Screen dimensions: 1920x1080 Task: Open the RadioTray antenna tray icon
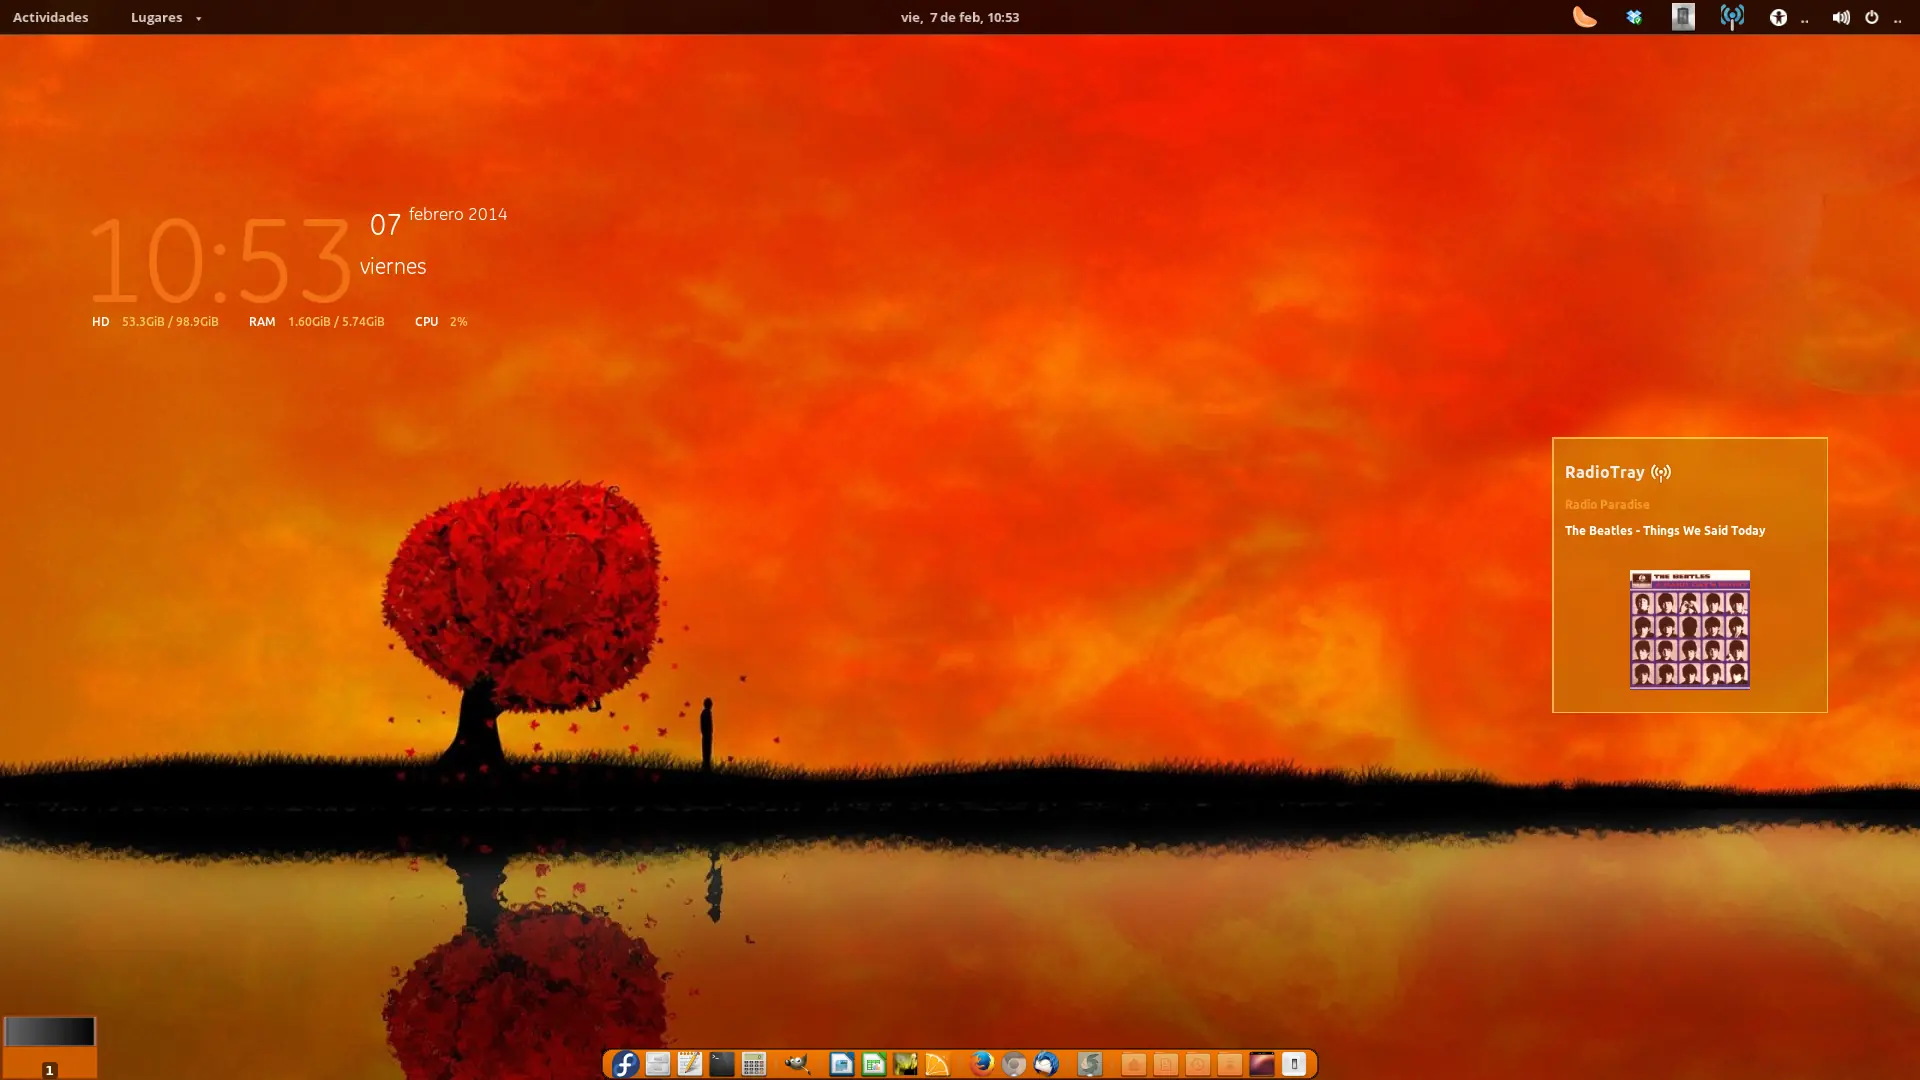(x=1732, y=17)
